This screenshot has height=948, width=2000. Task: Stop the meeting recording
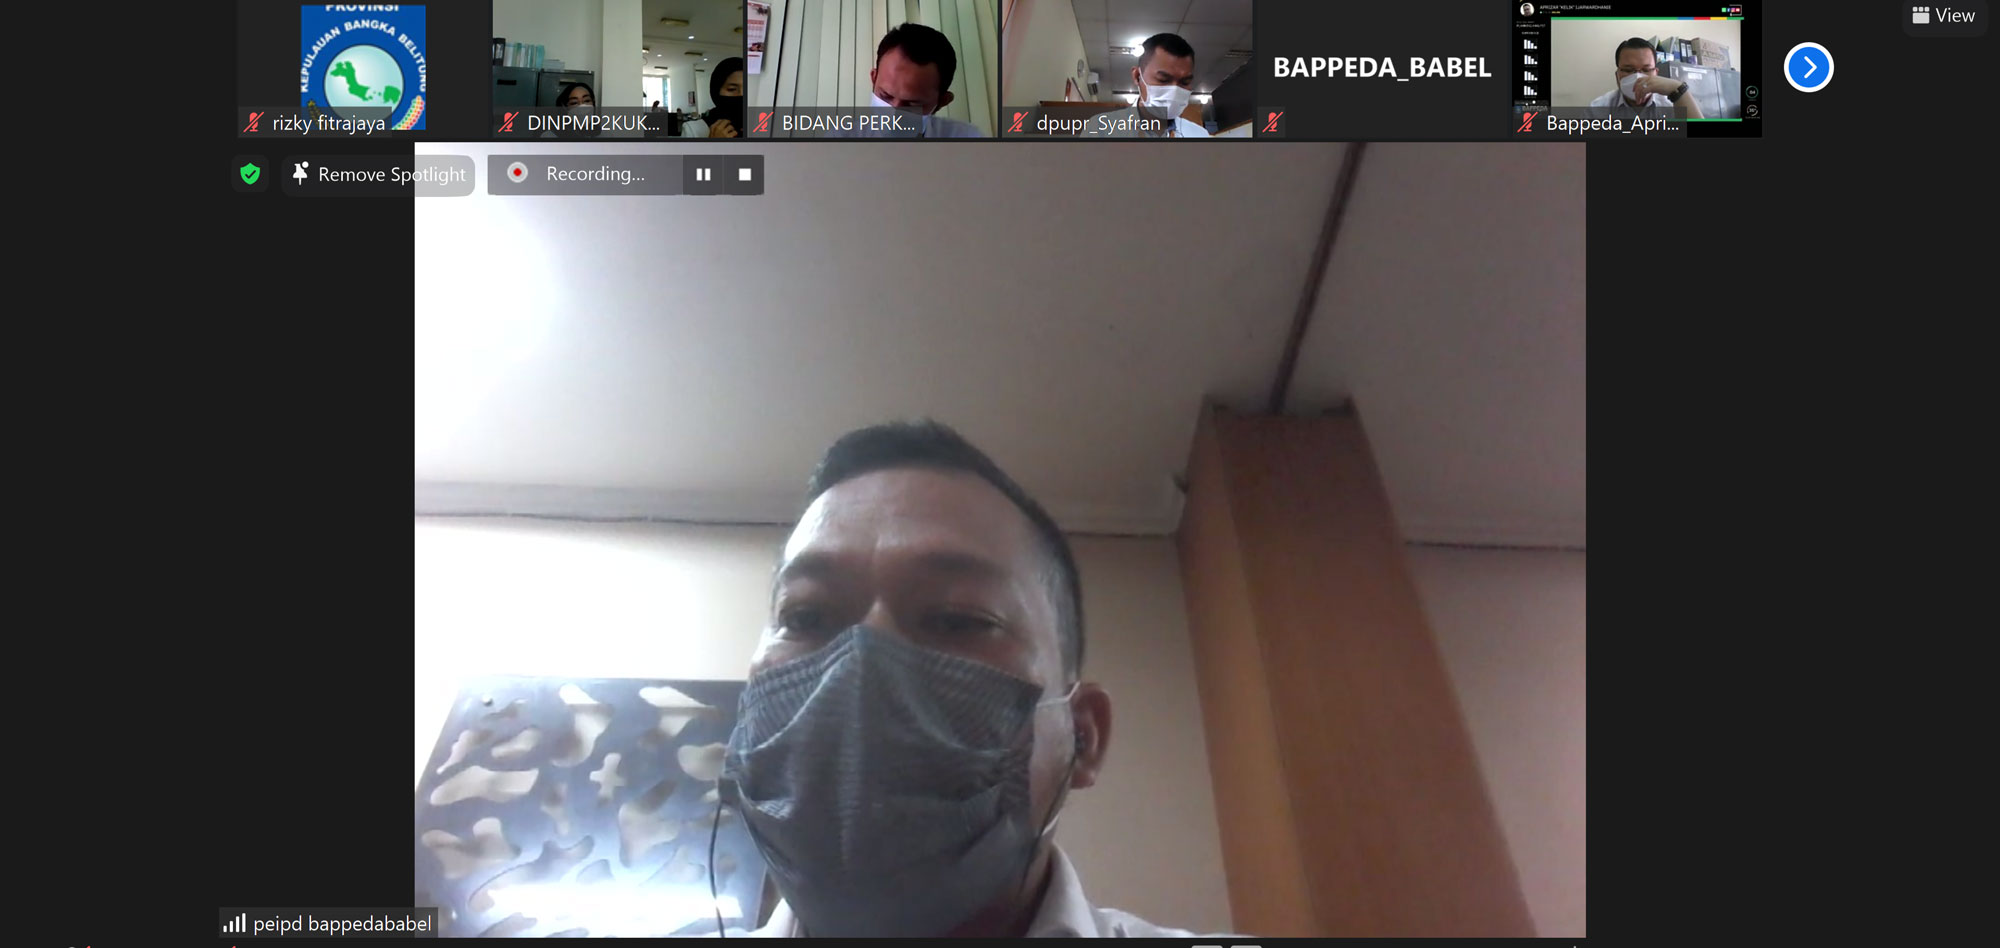[744, 174]
